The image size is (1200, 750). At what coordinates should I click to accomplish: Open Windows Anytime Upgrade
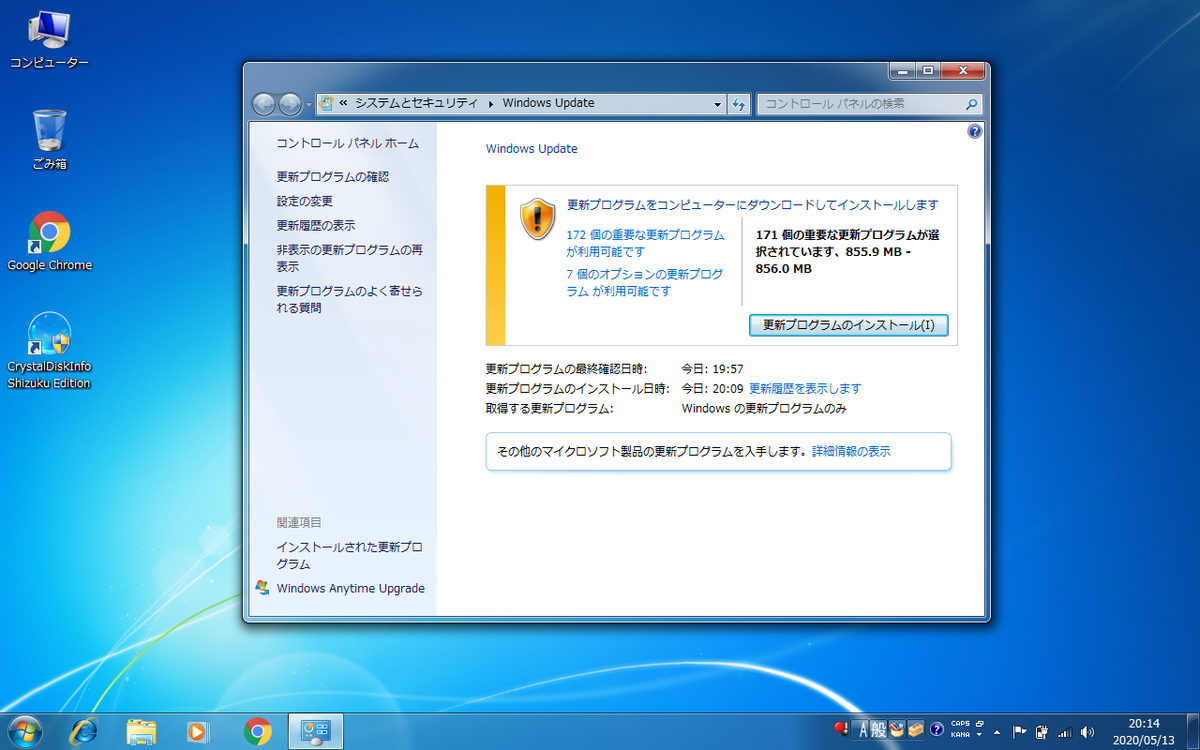pyautogui.click(x=351, y=589)
